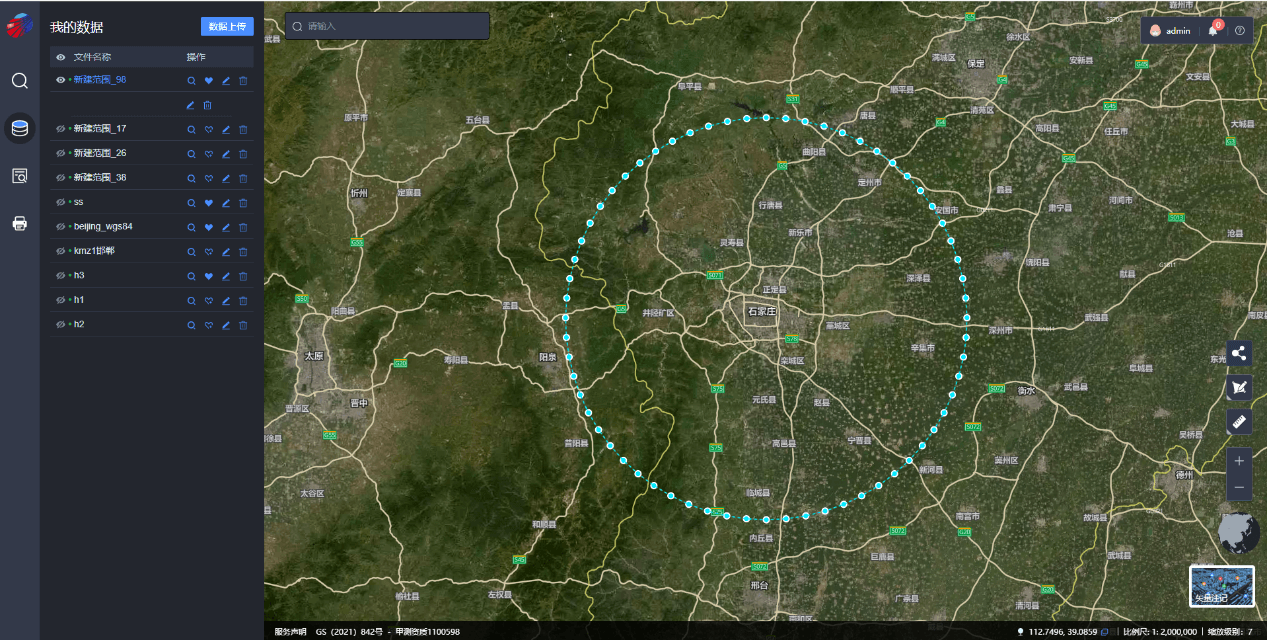1267x640 pixels.
Task: Select the 新建范围_98 file name
Action: click(x=100, y=80)
